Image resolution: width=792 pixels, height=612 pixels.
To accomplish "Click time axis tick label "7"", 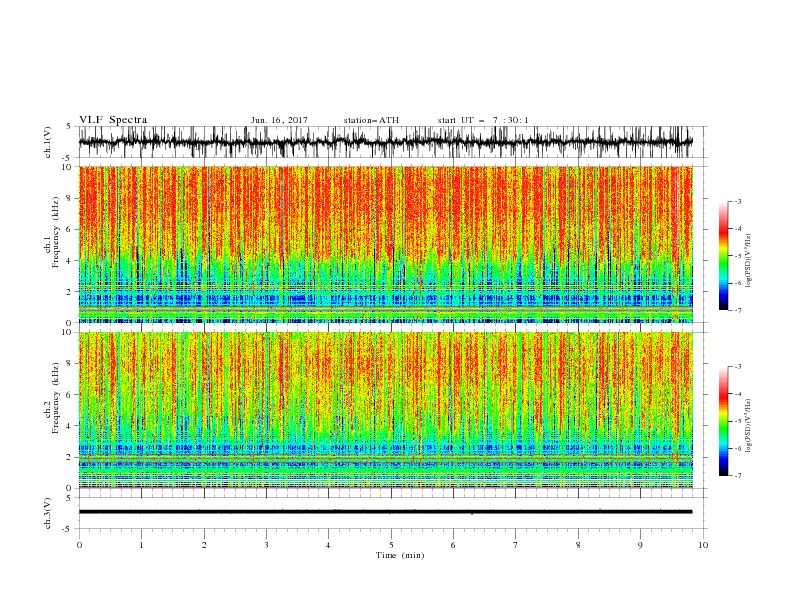I will (516, 545).
